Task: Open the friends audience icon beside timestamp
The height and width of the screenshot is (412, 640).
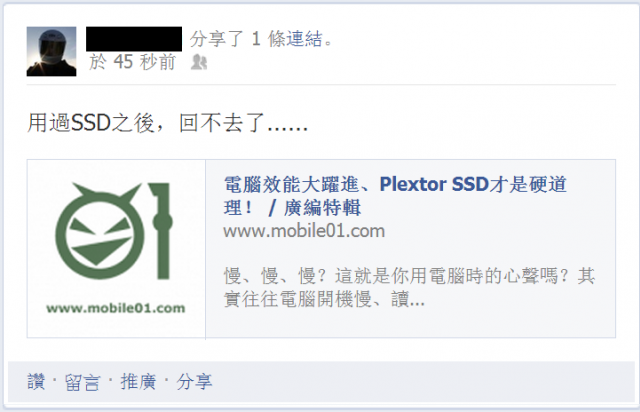Action: (199, 62)
